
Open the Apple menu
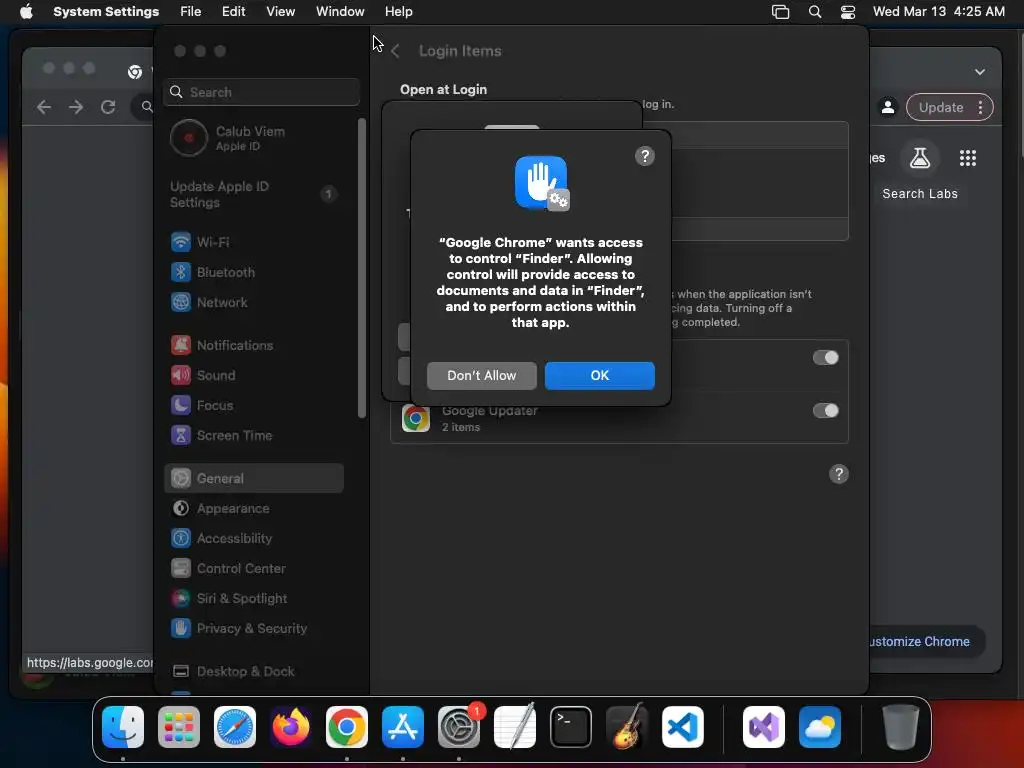[x=26, y=12]
